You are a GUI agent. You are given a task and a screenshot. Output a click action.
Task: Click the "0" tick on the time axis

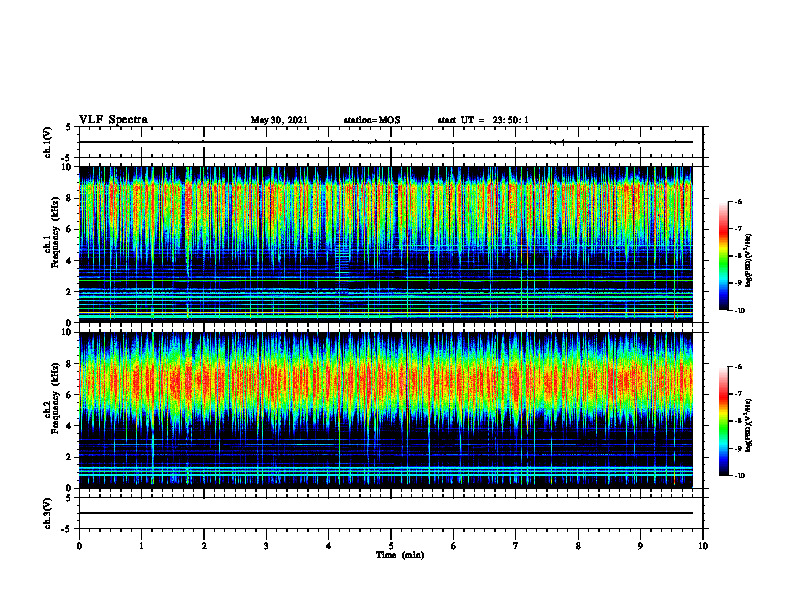79,546
